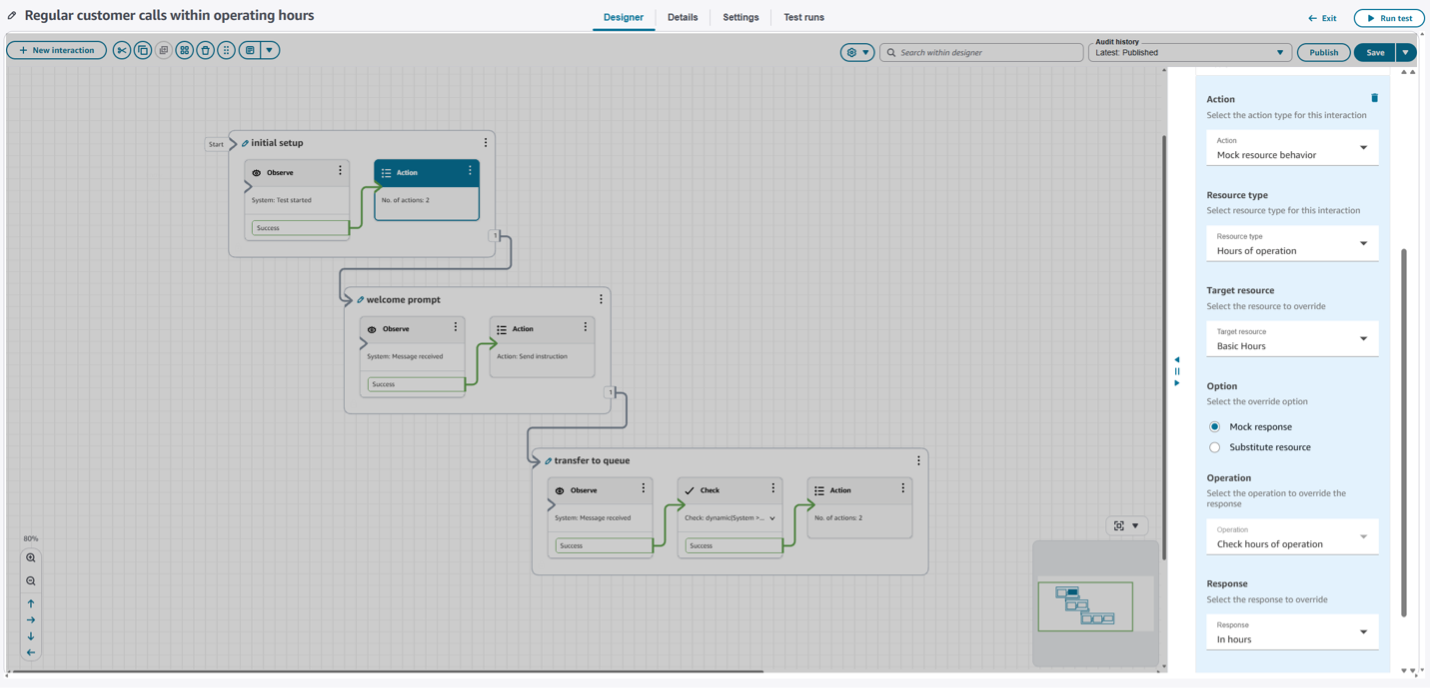Open the Target resource Basic Hours dropdown
The height and width of the screenshot is (690, 1430).
click(1292, 339)
